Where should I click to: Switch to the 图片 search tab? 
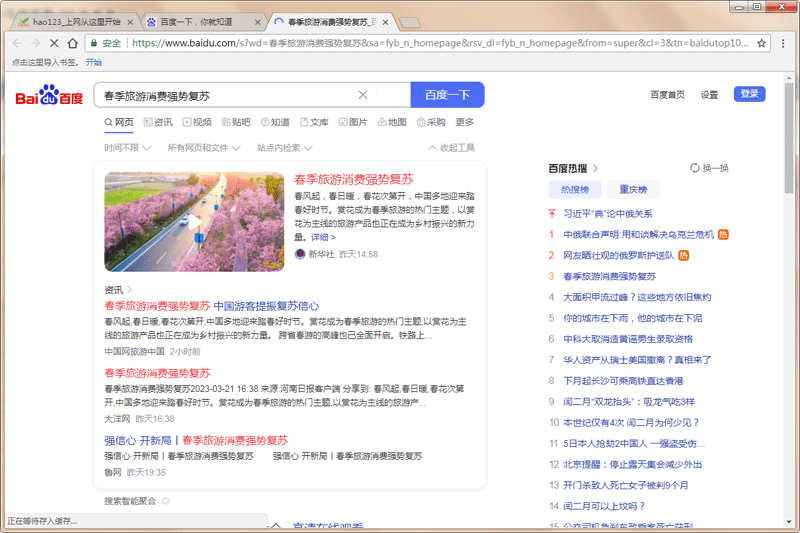click(352, 122)
